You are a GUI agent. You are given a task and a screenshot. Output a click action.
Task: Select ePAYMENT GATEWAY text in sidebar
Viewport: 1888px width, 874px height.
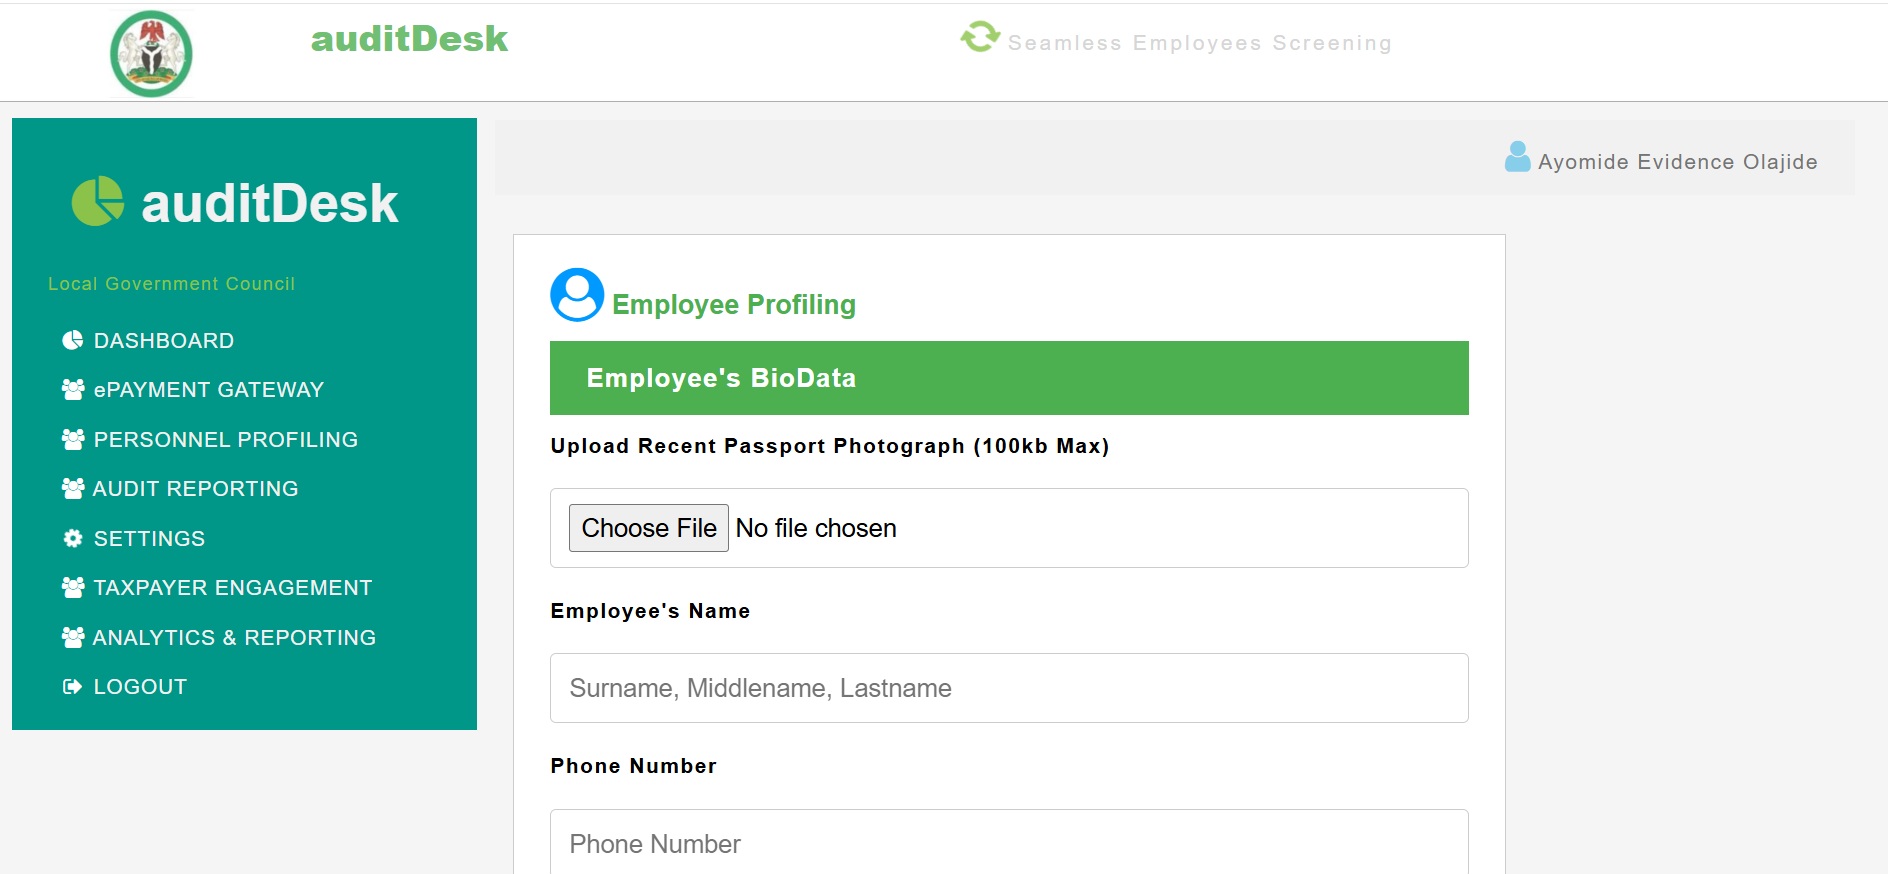209,389
